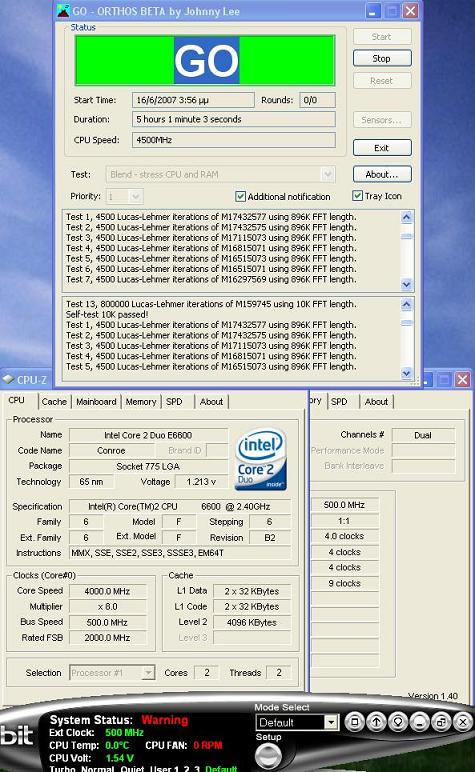
Task: Click the Reset button in ORTHOS
Action: tap(382, 80)
